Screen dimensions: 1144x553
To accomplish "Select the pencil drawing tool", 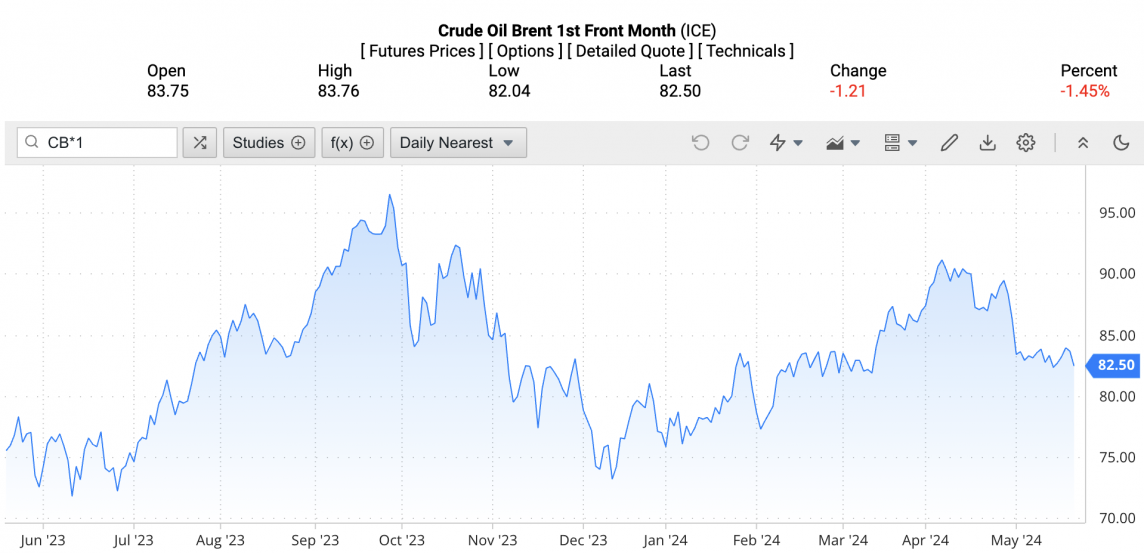I will pos(949,143).
